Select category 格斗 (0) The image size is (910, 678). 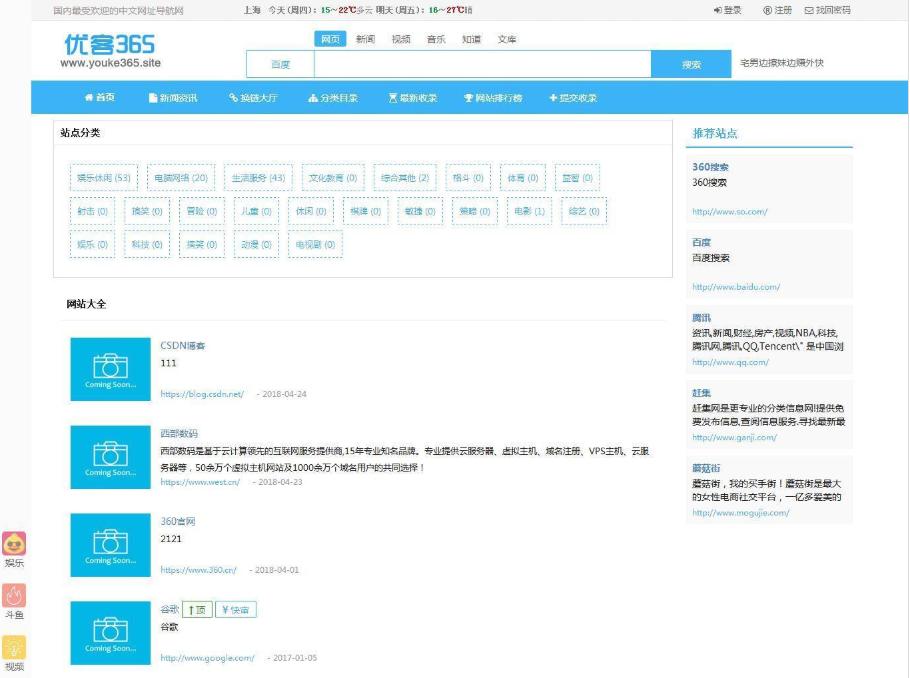point(468,178)
